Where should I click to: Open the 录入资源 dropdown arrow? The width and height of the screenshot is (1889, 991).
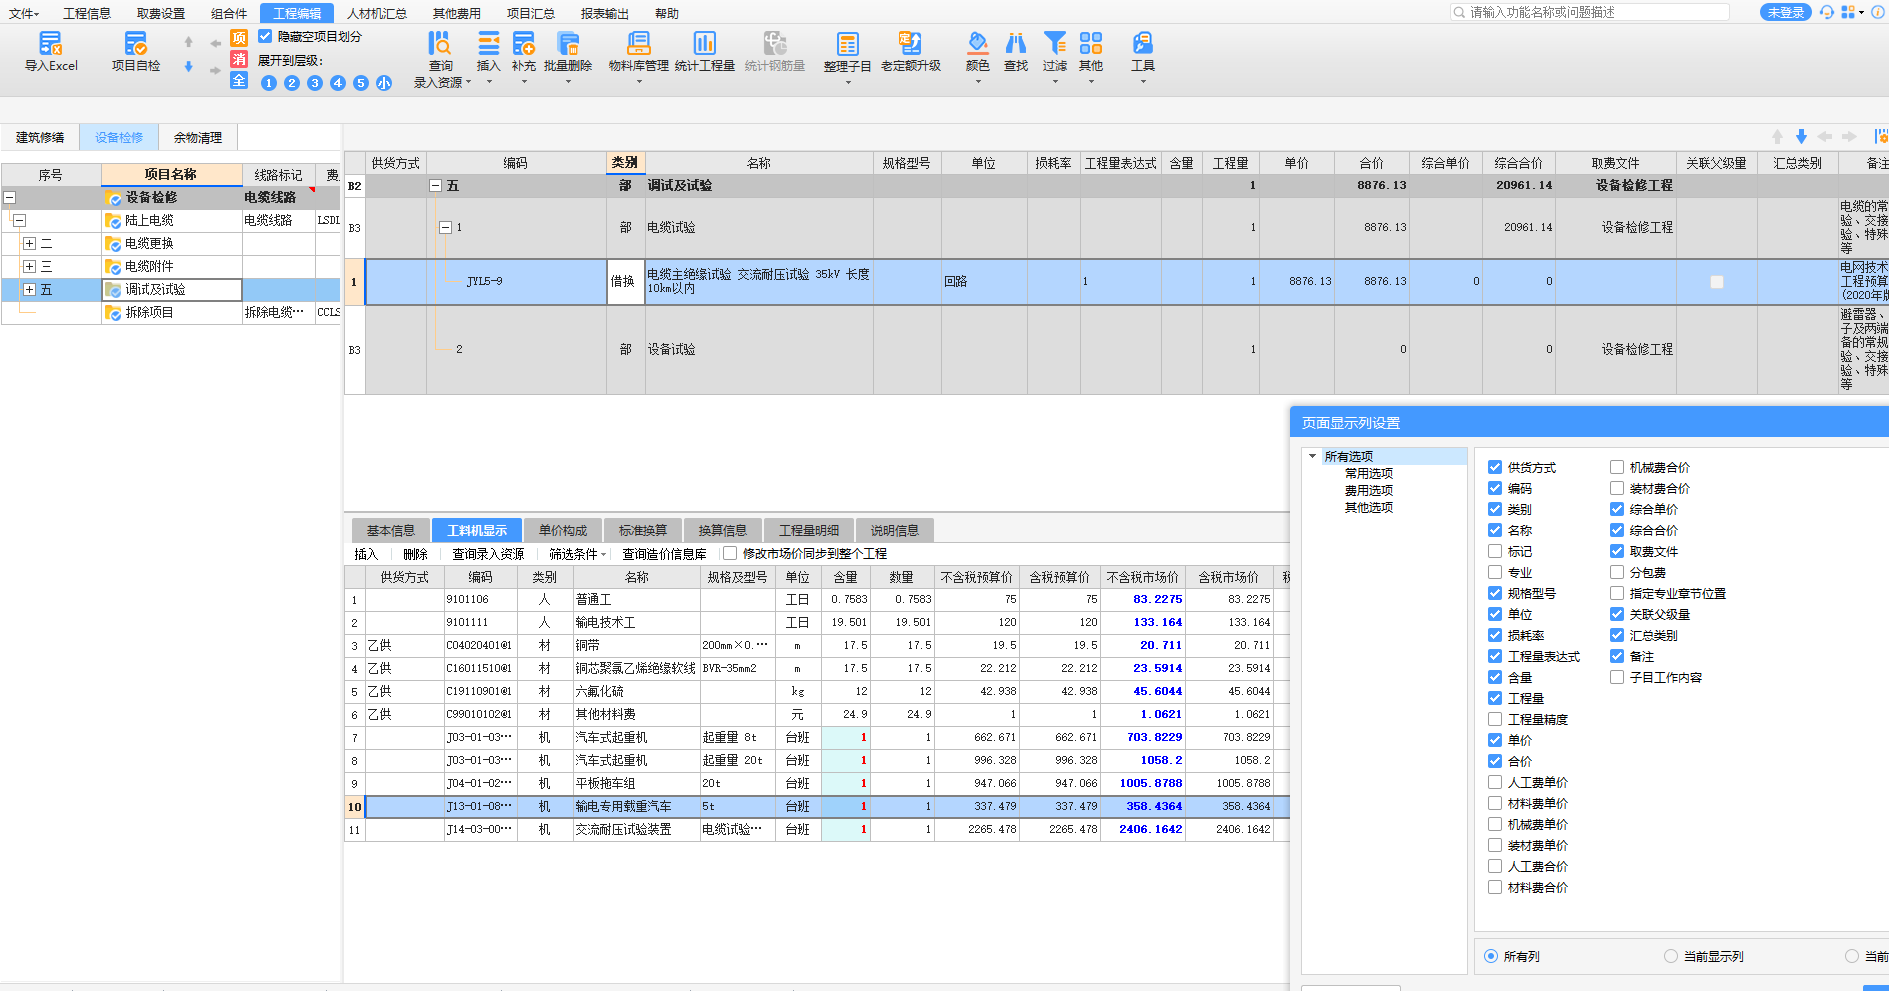[468, 83]
